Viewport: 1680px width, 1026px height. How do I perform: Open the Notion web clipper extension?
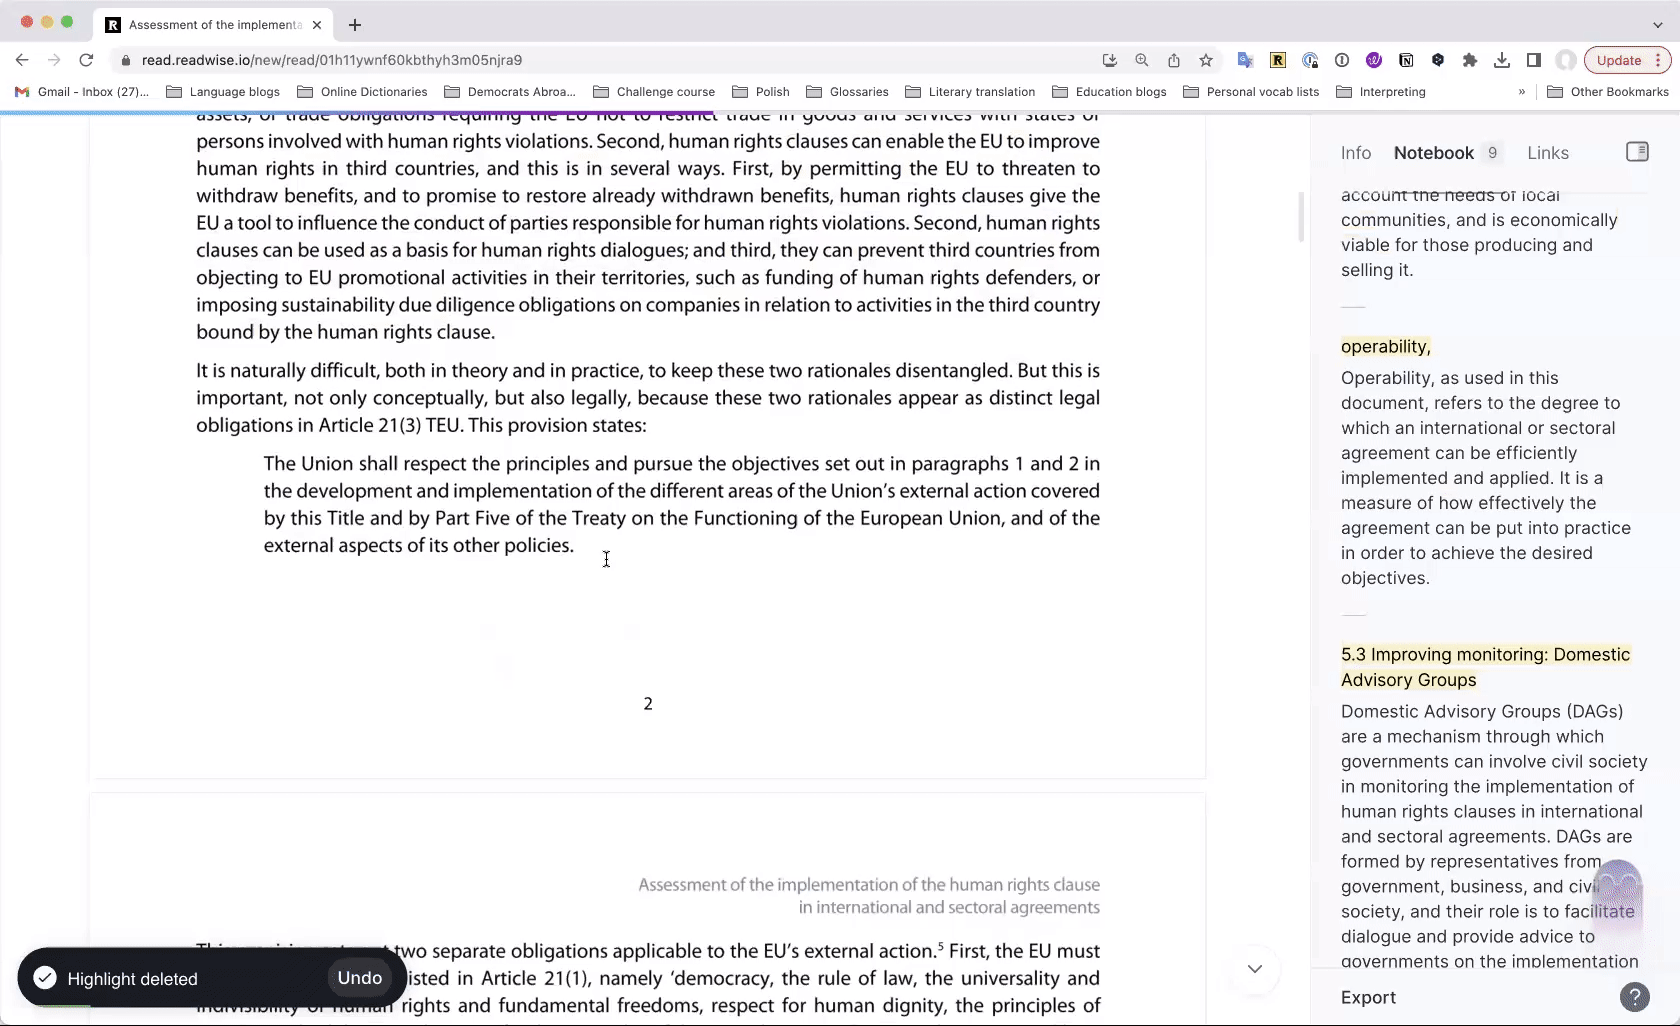click(x=1406, y=60)
